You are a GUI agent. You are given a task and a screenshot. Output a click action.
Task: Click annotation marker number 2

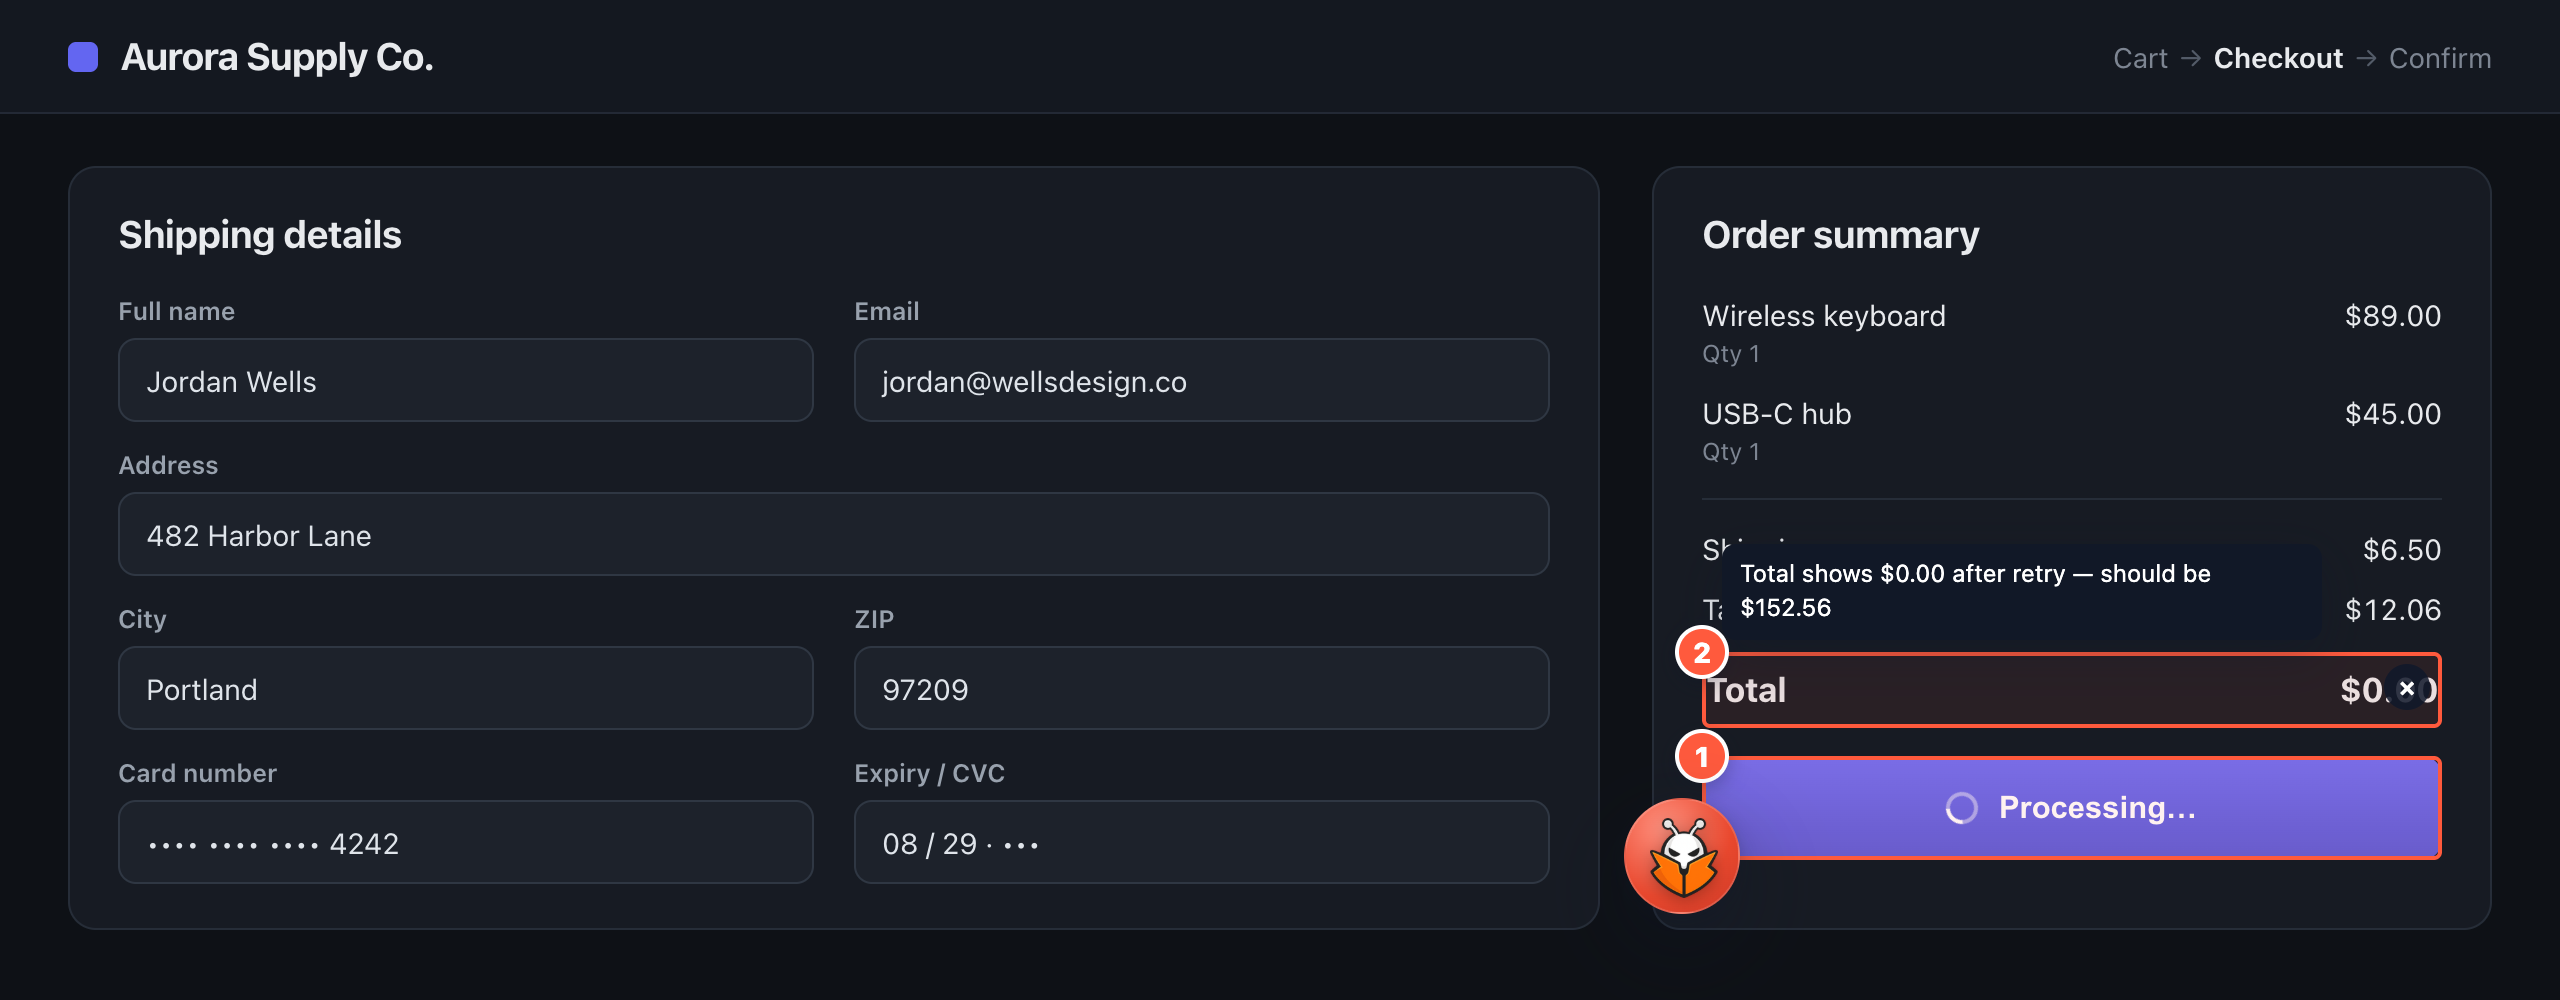[1702, 653]
